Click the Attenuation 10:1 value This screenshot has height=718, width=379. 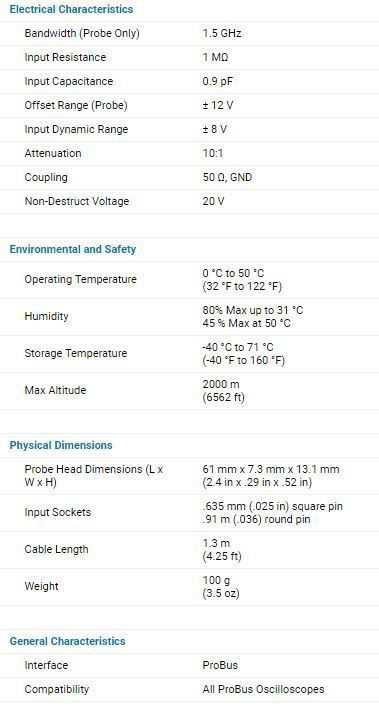coord(213,153)
